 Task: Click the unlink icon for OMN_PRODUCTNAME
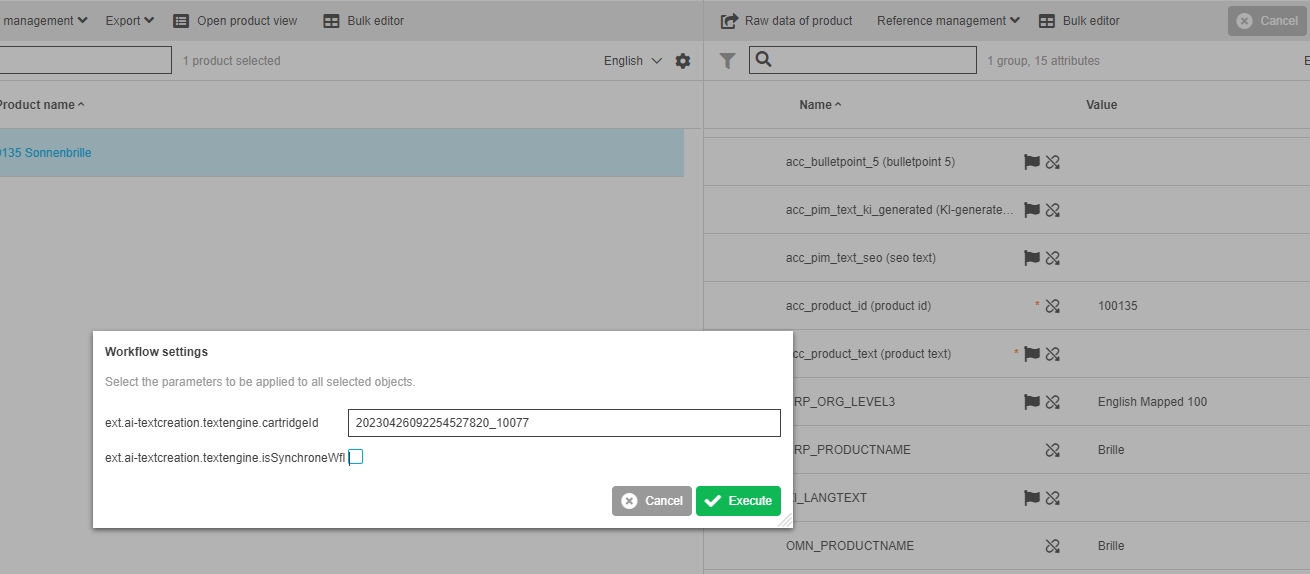1052,546
